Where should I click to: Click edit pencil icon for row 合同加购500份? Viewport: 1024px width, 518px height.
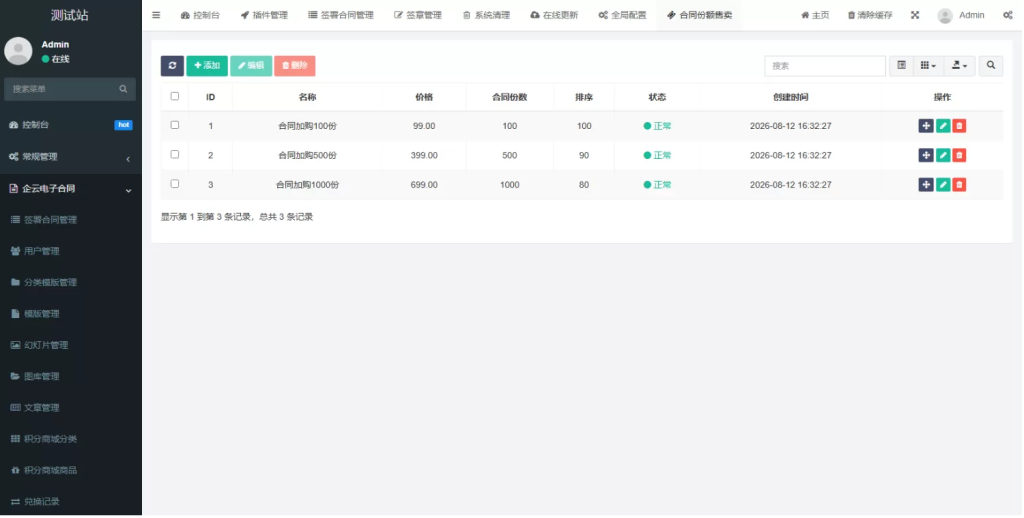tap(942, 155)
